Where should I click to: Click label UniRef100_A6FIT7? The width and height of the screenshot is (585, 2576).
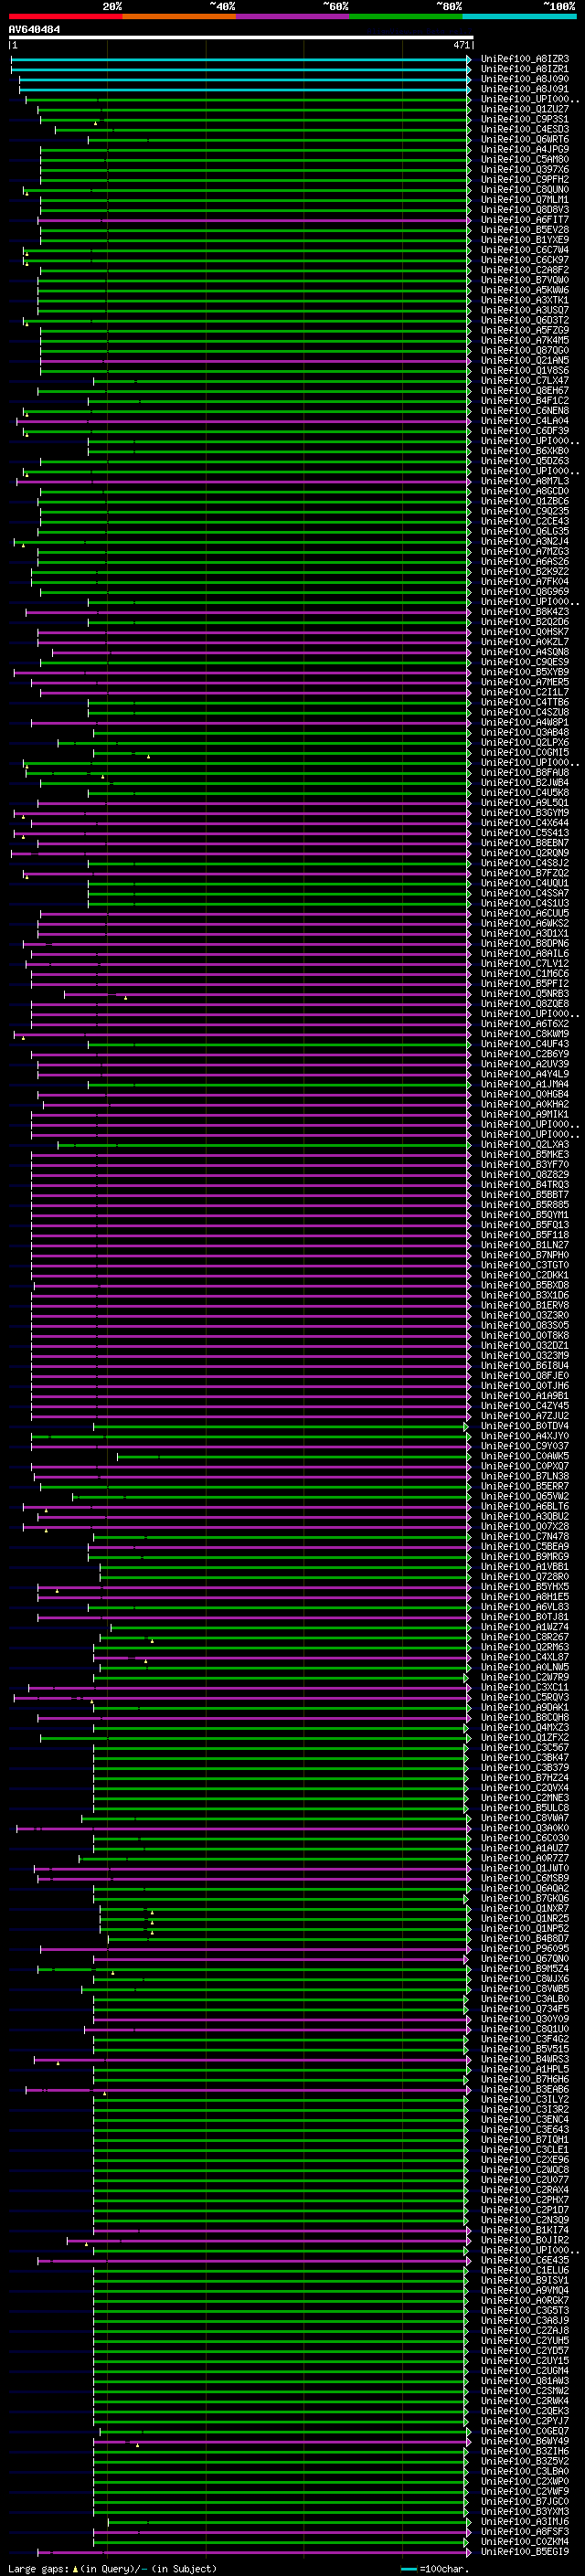pos(525,220)
